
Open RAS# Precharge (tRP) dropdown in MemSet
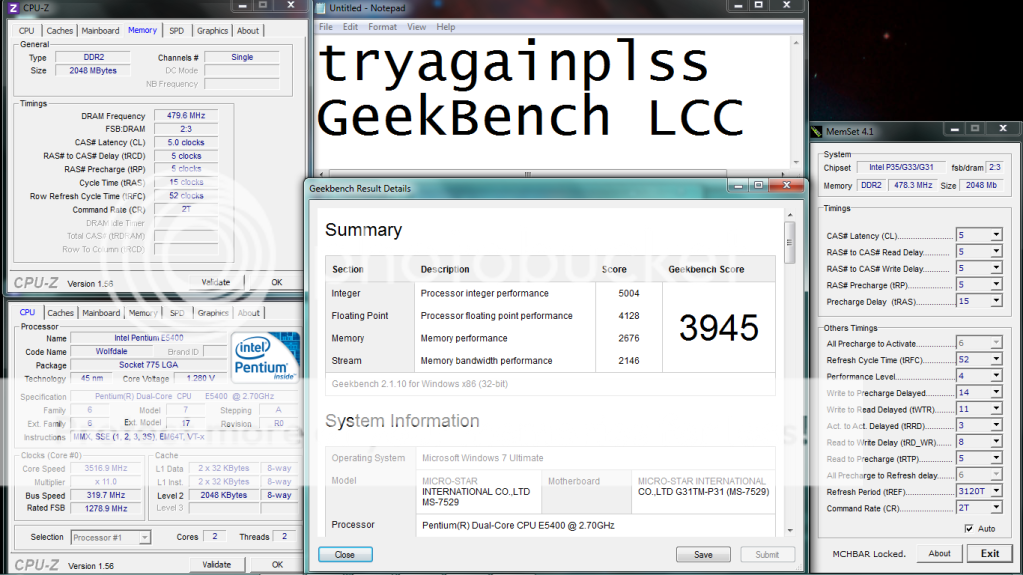tap(996, 285)
